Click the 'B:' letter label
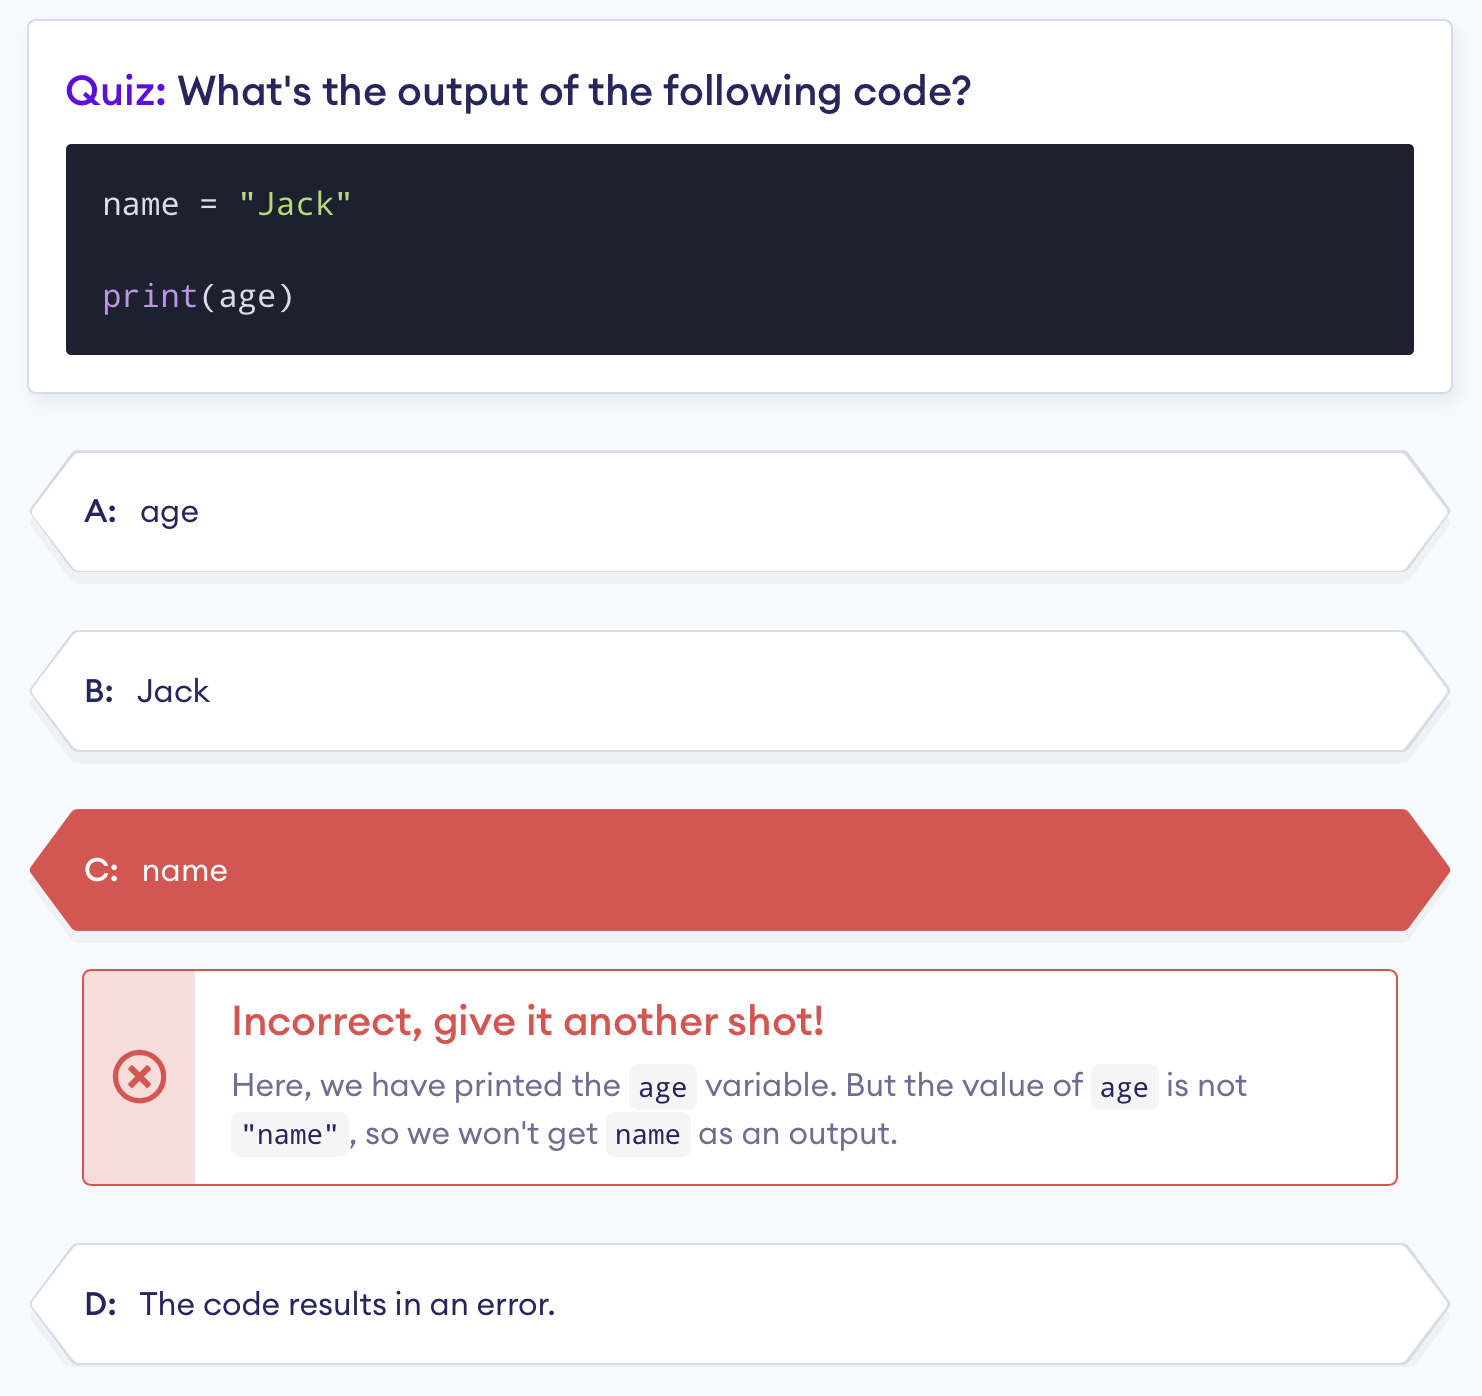Viewport: 1482px width, 1396px height. tap(99, 691)
